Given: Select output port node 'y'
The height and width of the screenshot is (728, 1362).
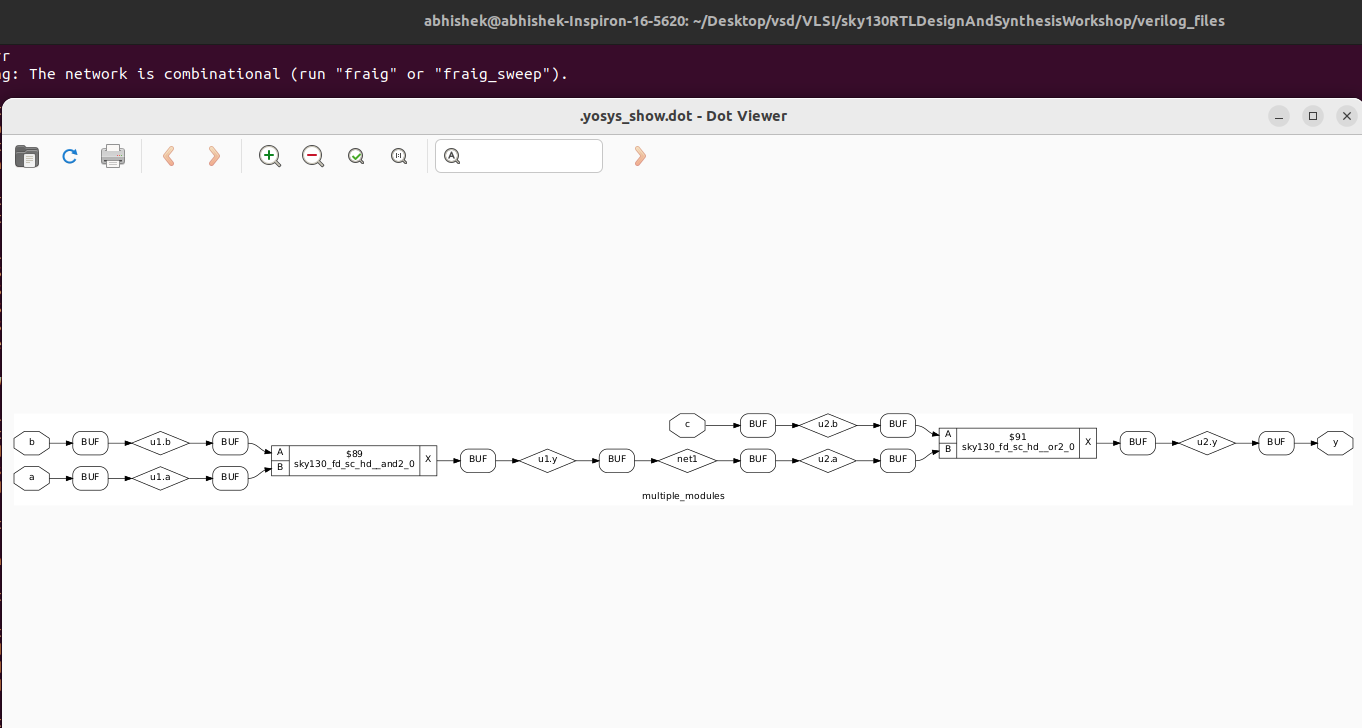Looking at the screenshot, I should click(x=1335, y=442).
